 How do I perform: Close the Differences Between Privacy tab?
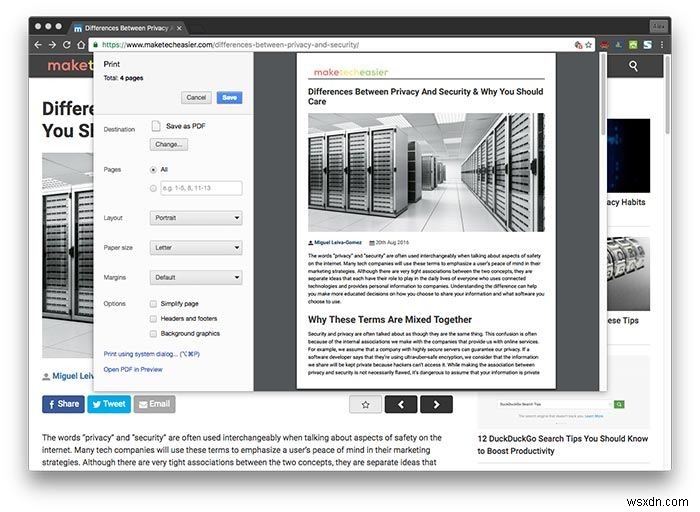click(179, 28)
